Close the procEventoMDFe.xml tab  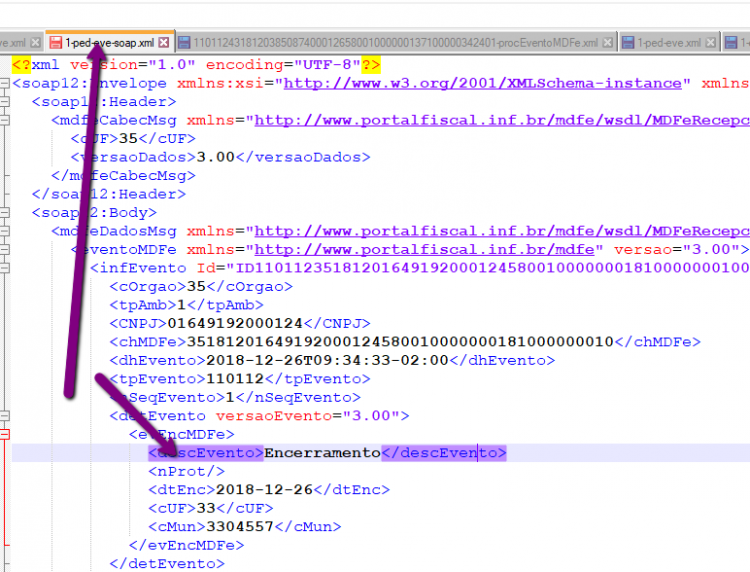click(607, 43)
